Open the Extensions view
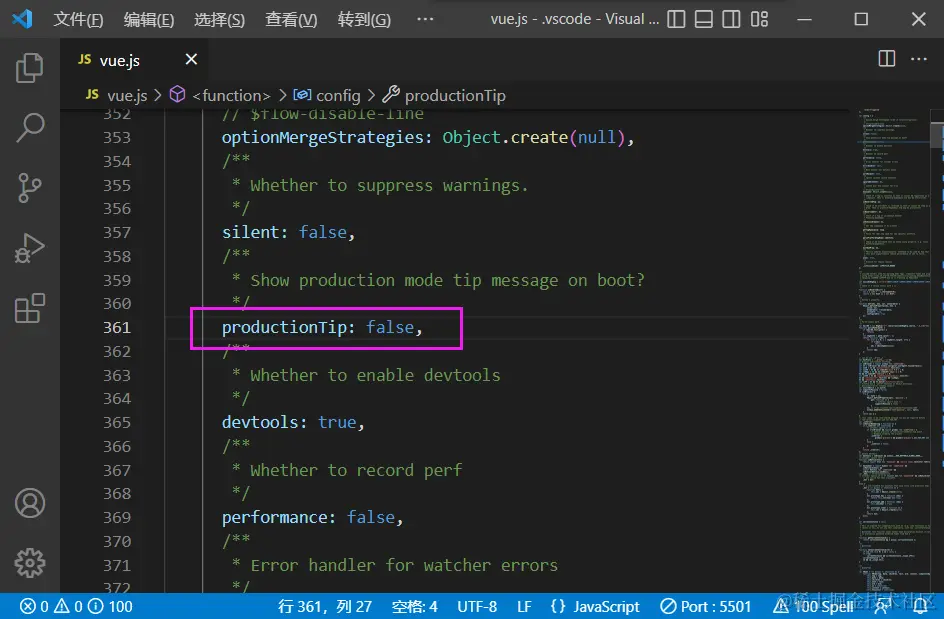 click(x=30, y=308)
